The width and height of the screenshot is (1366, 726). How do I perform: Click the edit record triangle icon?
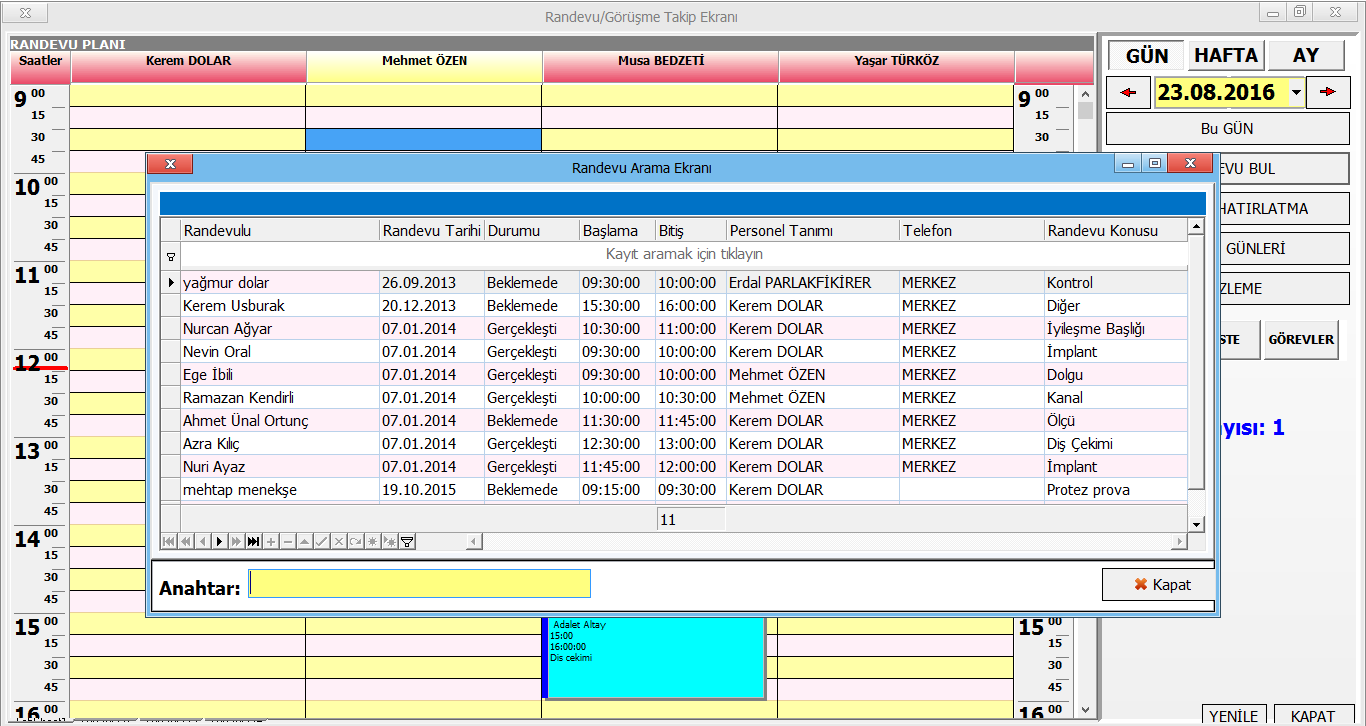[305, 541]
